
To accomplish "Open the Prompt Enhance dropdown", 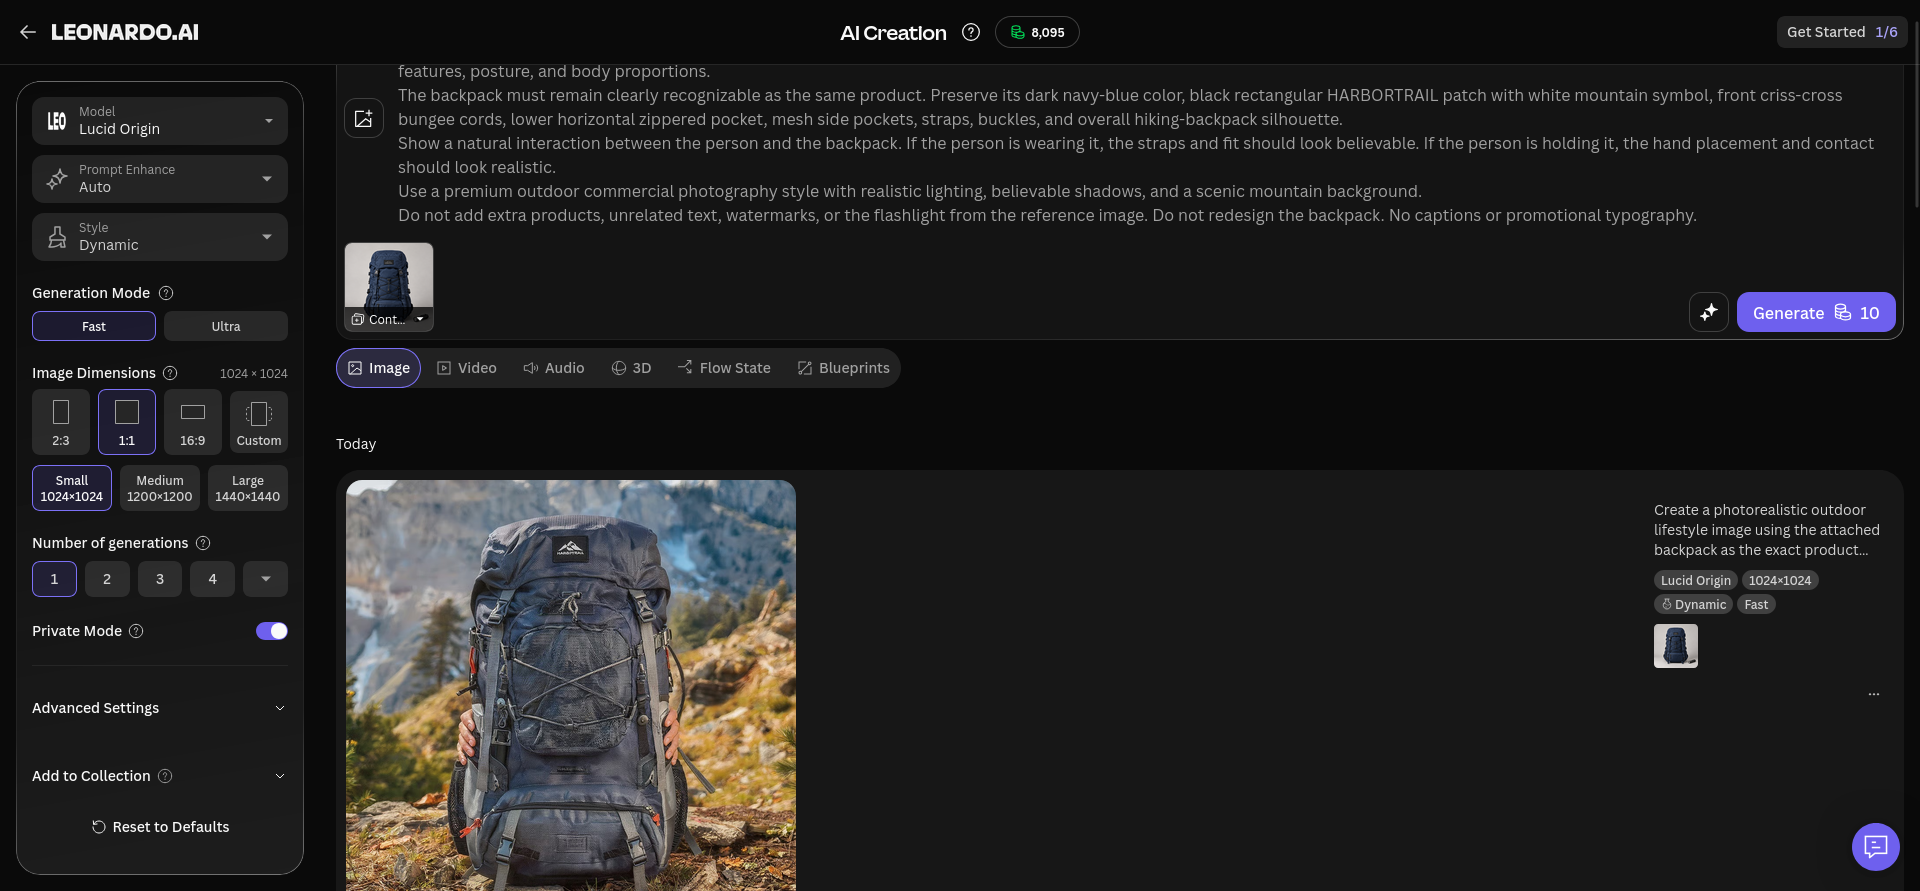I will (x=160, y=179).
